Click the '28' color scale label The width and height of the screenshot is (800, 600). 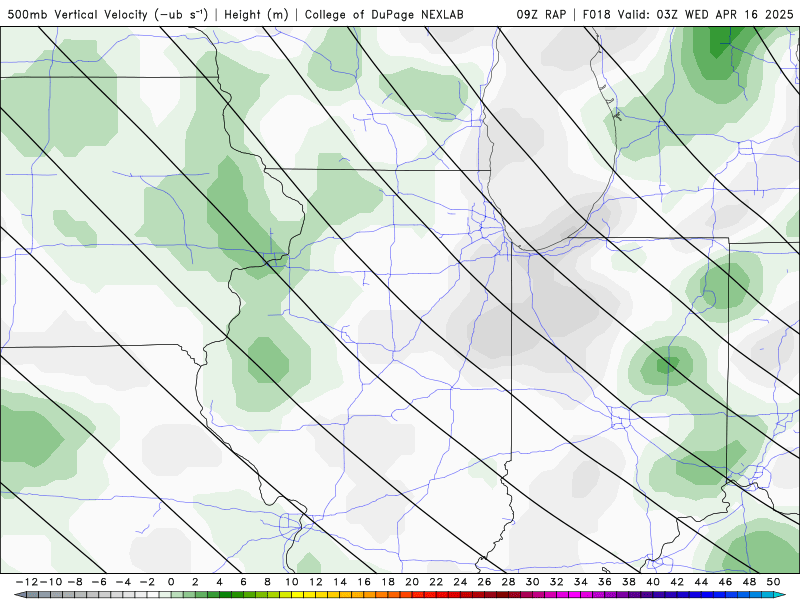click(508, 582)
